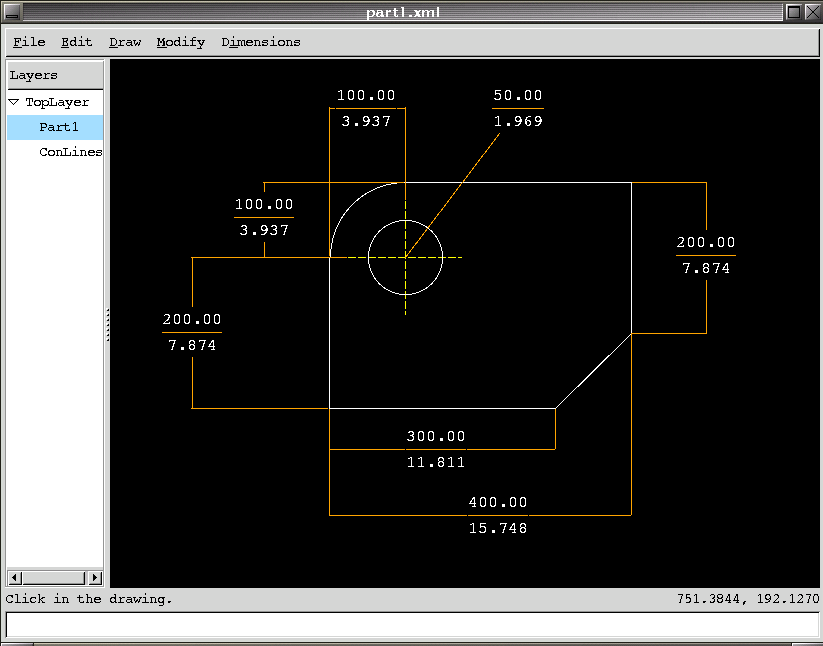The height and width of the screenshot is (646, 823).
Task: Open the window menu button in title bar
Action: point(12,12)
